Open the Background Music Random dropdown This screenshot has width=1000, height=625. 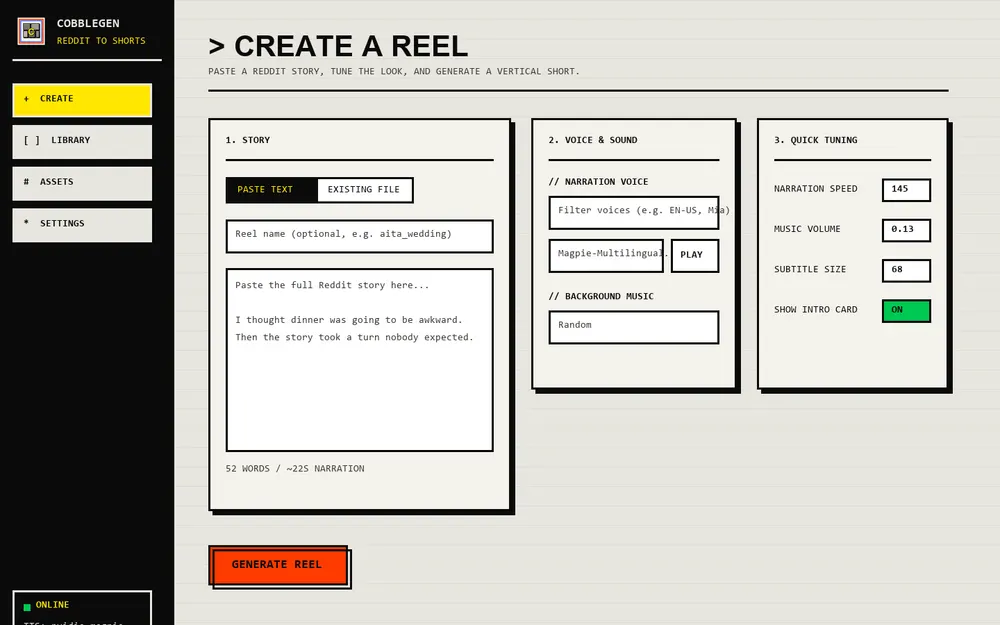click(x=634, y=327)
